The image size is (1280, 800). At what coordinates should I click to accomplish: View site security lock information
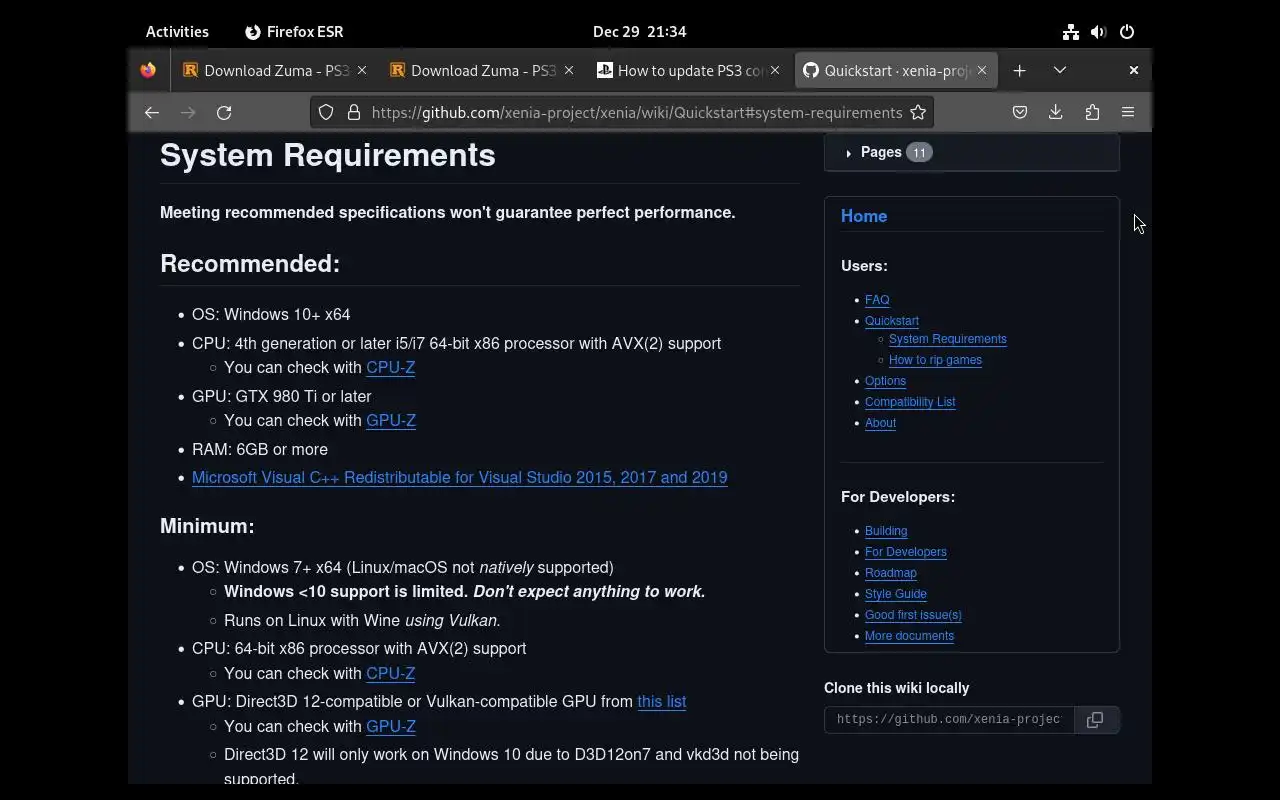tap(353, 113)
